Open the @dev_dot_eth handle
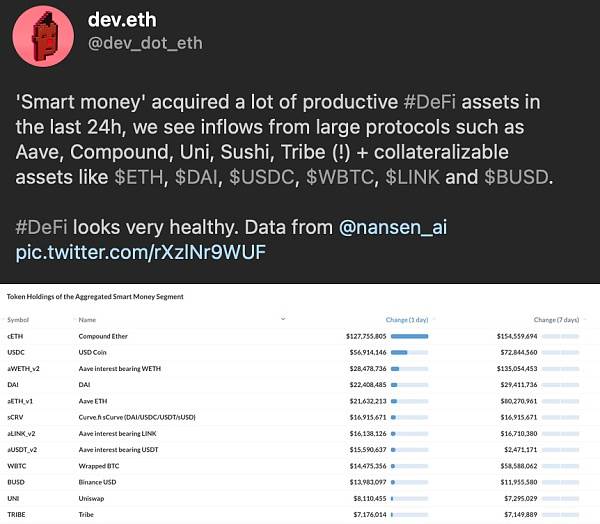The width and height of the screenshot is (600, 524). [x=145, y=43]
